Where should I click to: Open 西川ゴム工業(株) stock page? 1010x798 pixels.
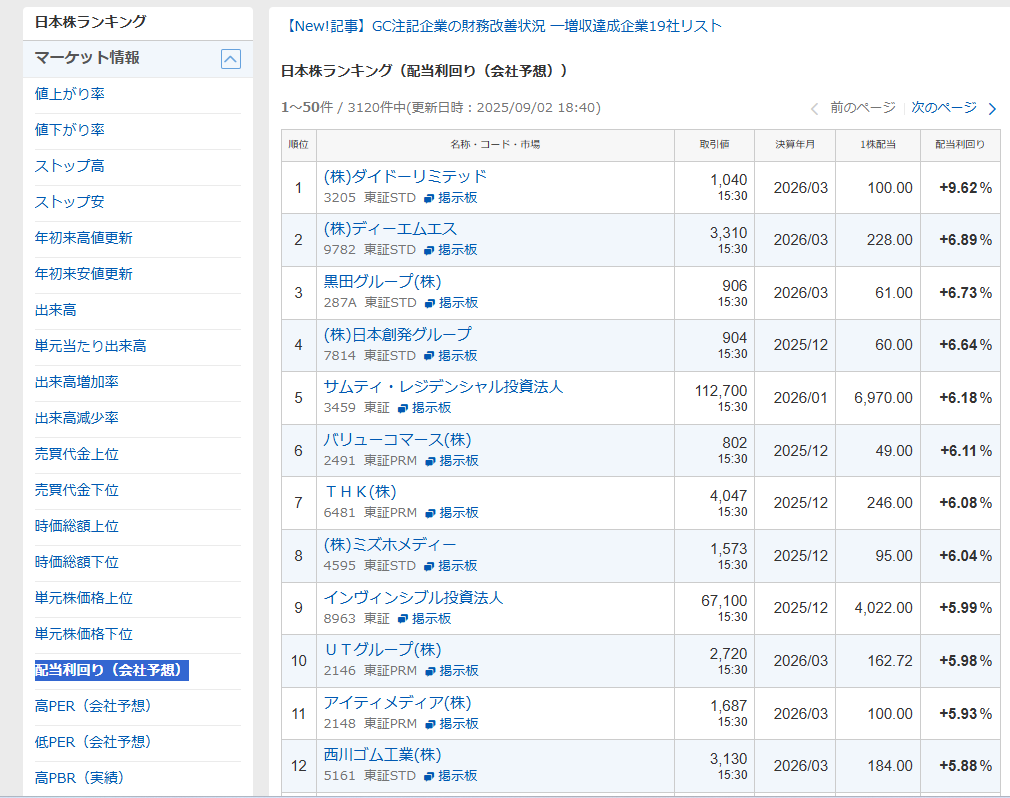tap(383, 755)
